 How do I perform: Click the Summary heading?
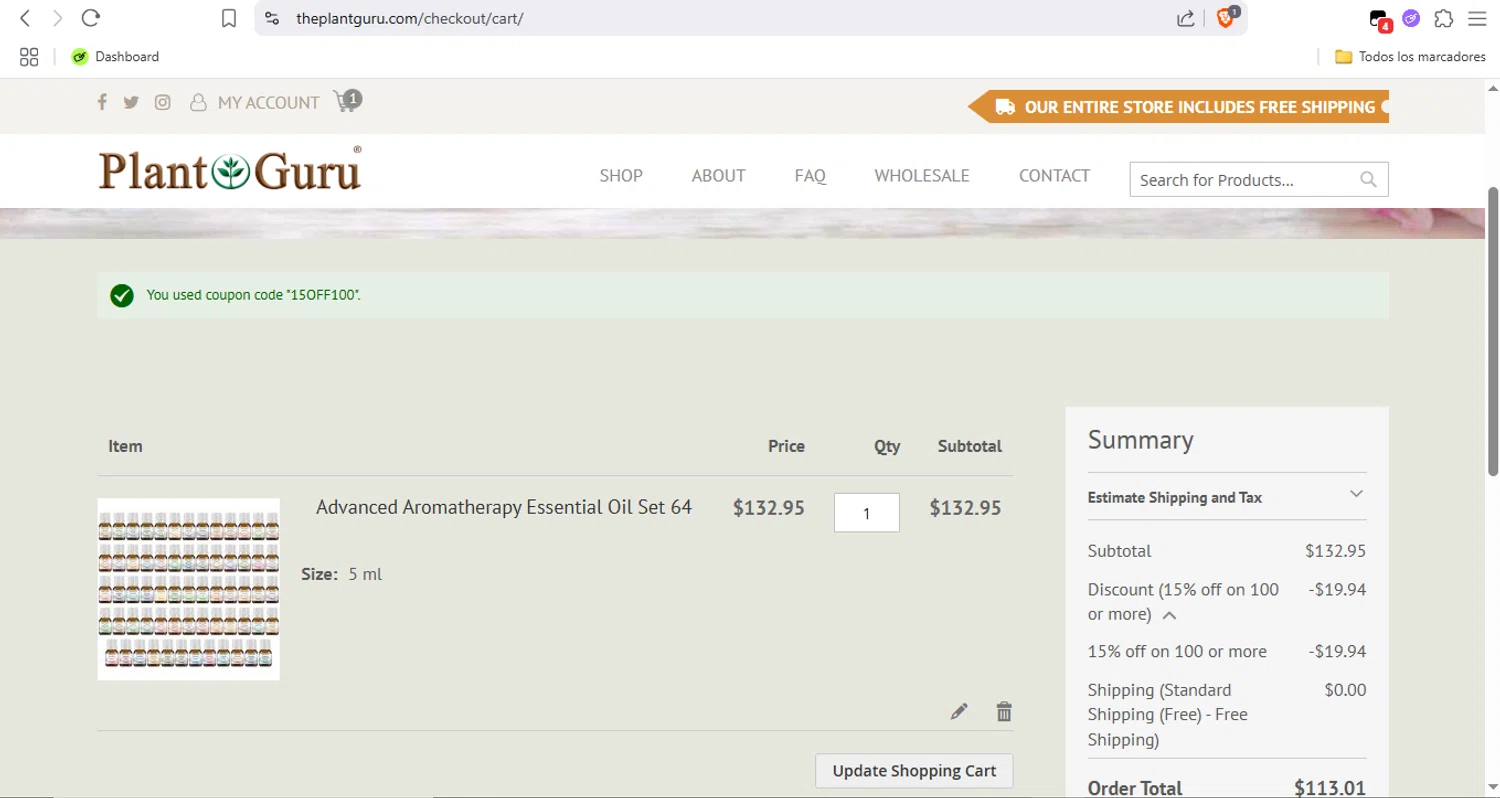tap(1140, 440)
